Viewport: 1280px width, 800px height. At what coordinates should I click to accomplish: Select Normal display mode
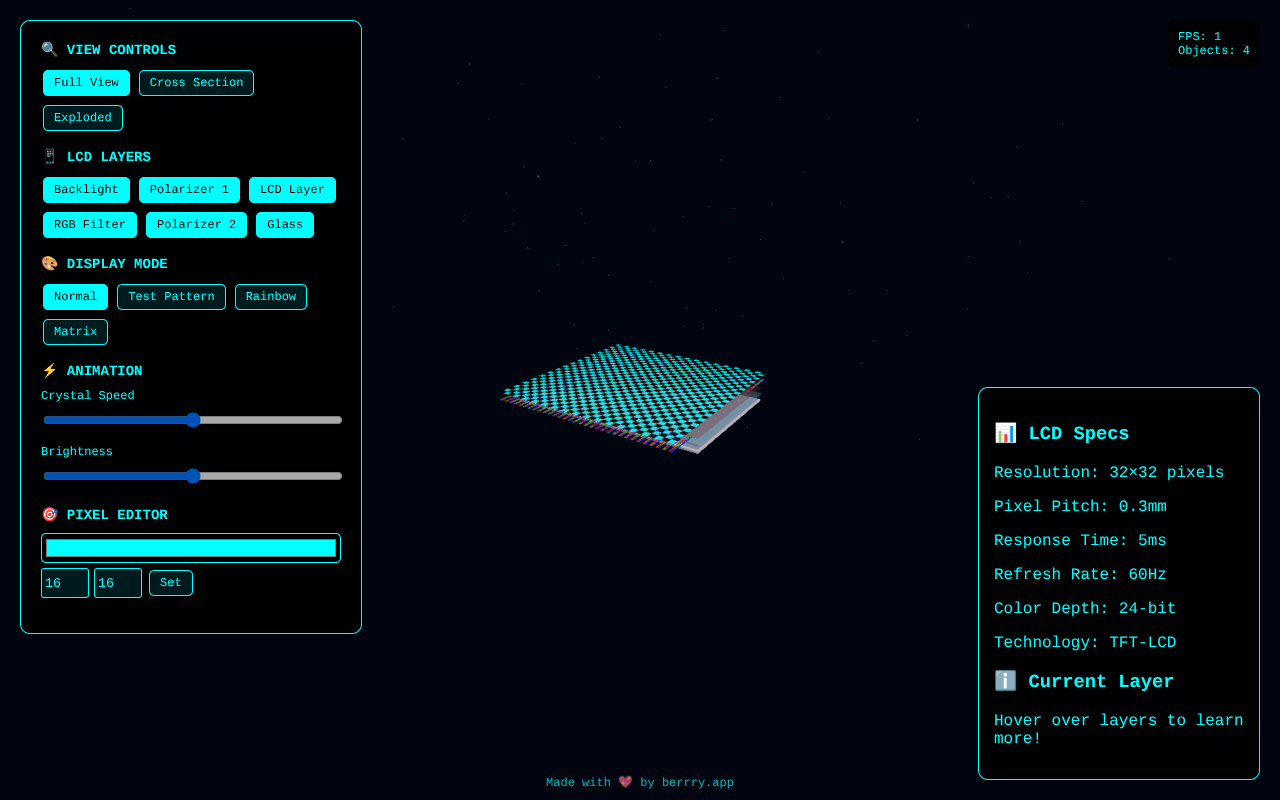75,297
